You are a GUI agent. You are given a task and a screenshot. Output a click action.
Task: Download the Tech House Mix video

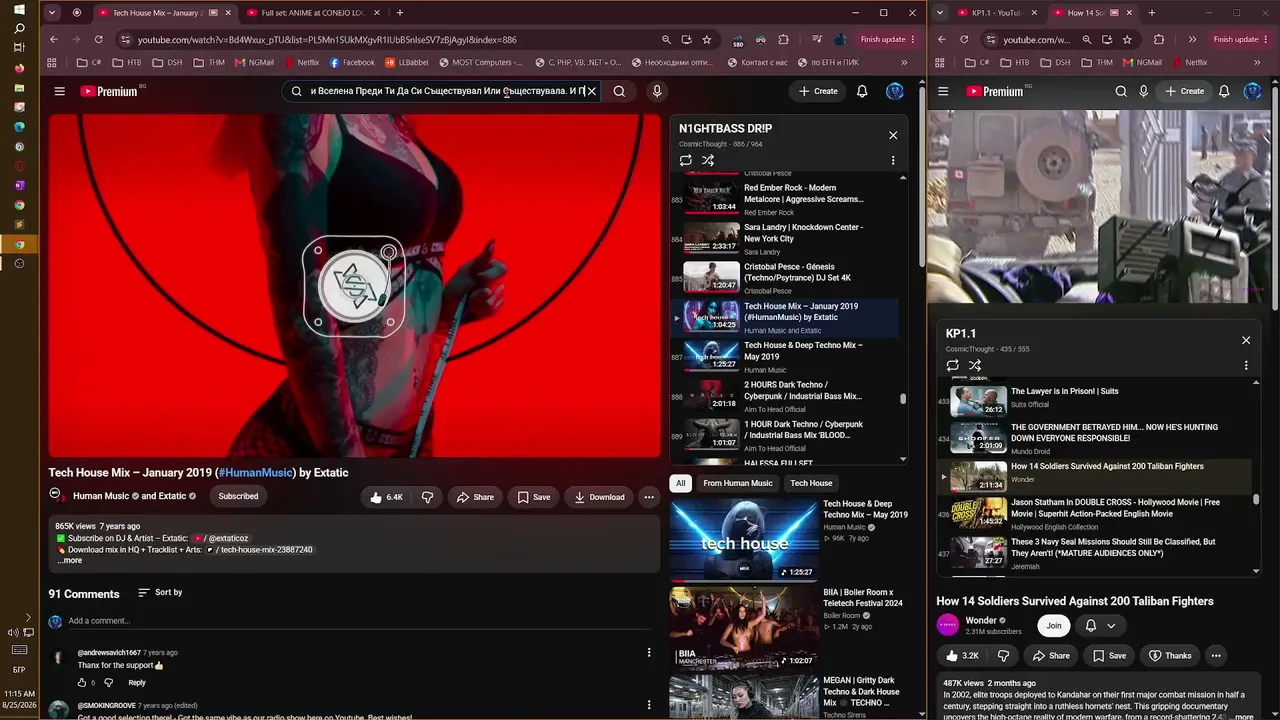[600, 497]
